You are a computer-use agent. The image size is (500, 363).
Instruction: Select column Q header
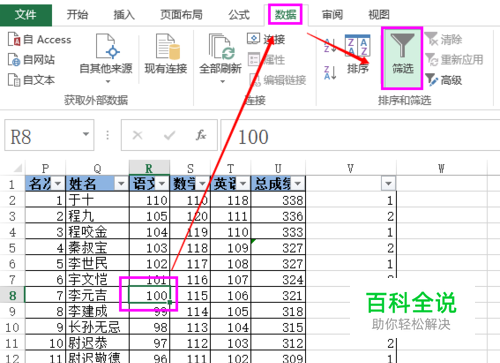click(x=97, y=168)
